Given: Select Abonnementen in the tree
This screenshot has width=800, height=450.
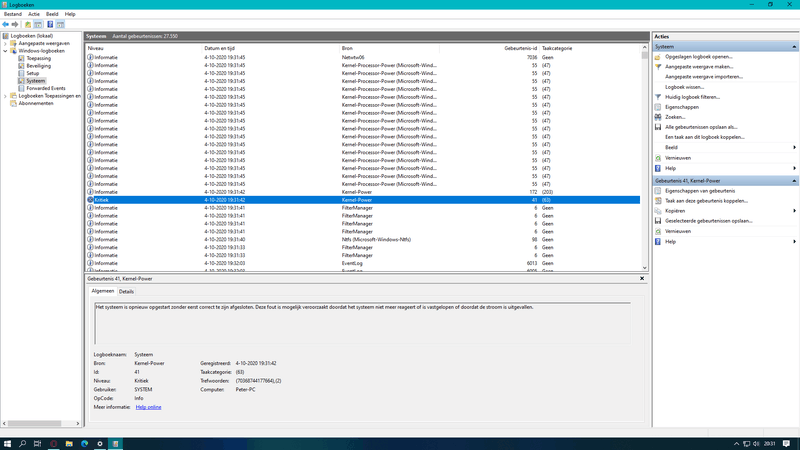Looking at the screenshot, I should [36, 103].
